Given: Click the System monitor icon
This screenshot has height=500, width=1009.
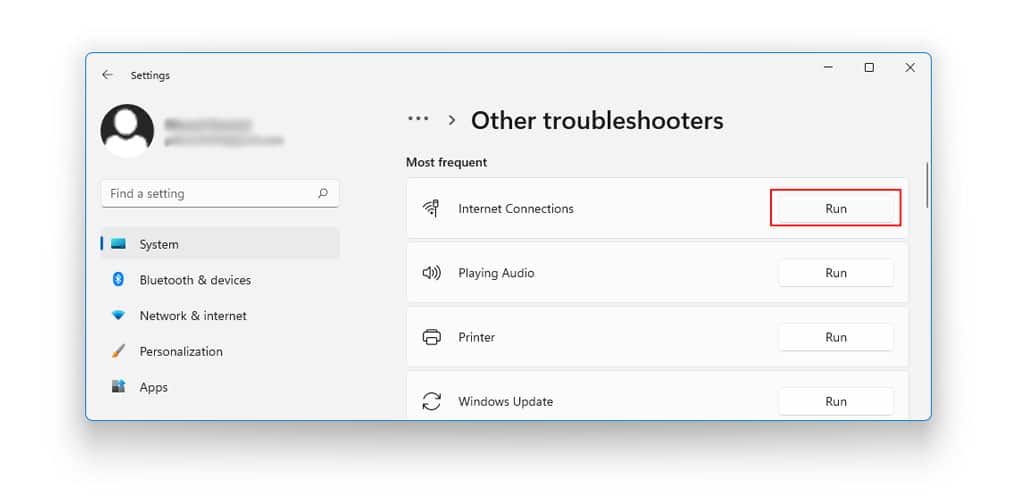Looking at the screenshot, I should (x=118, y=244).
